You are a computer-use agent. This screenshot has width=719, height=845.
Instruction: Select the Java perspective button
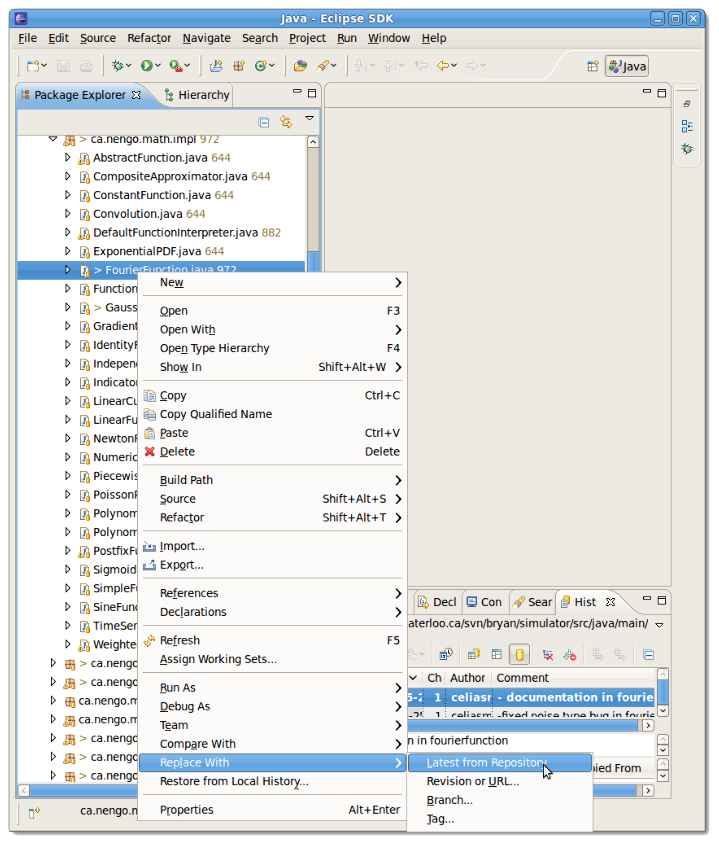pyautogui.click(x=627, y=66)
